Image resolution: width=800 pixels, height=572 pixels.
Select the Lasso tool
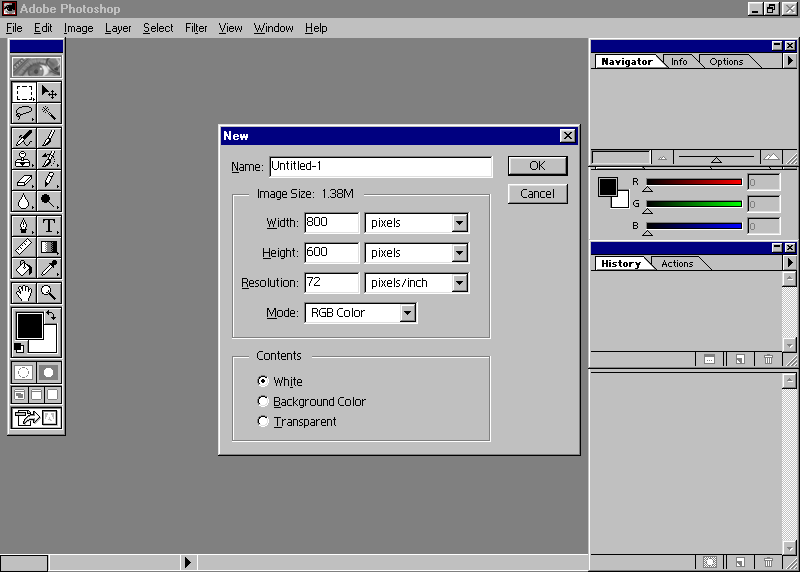tap(24, 113)
